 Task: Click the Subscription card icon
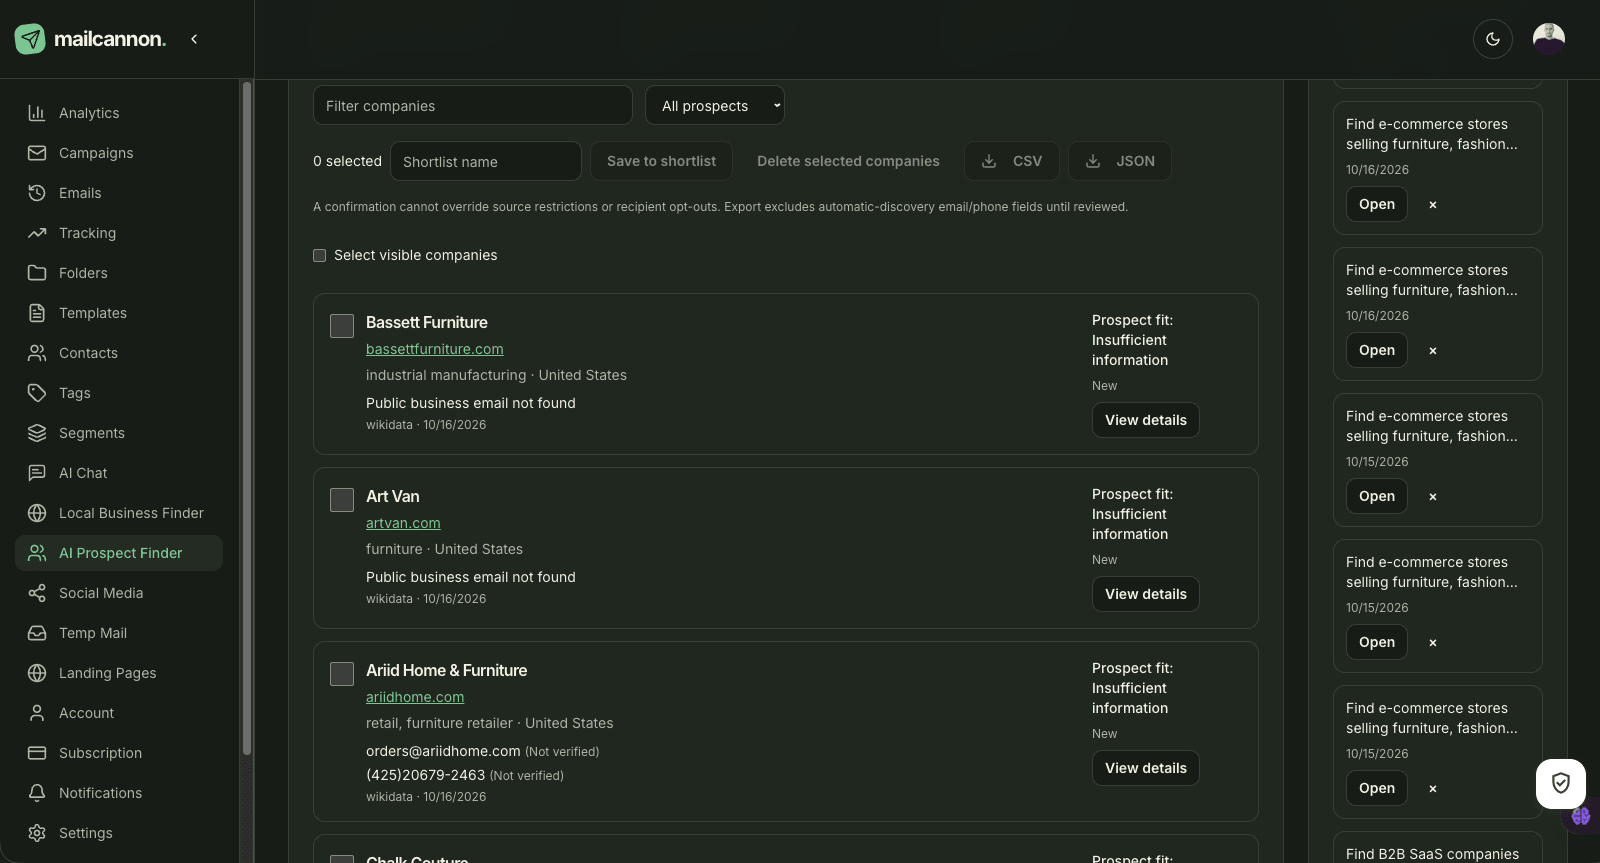click(37, 753)
